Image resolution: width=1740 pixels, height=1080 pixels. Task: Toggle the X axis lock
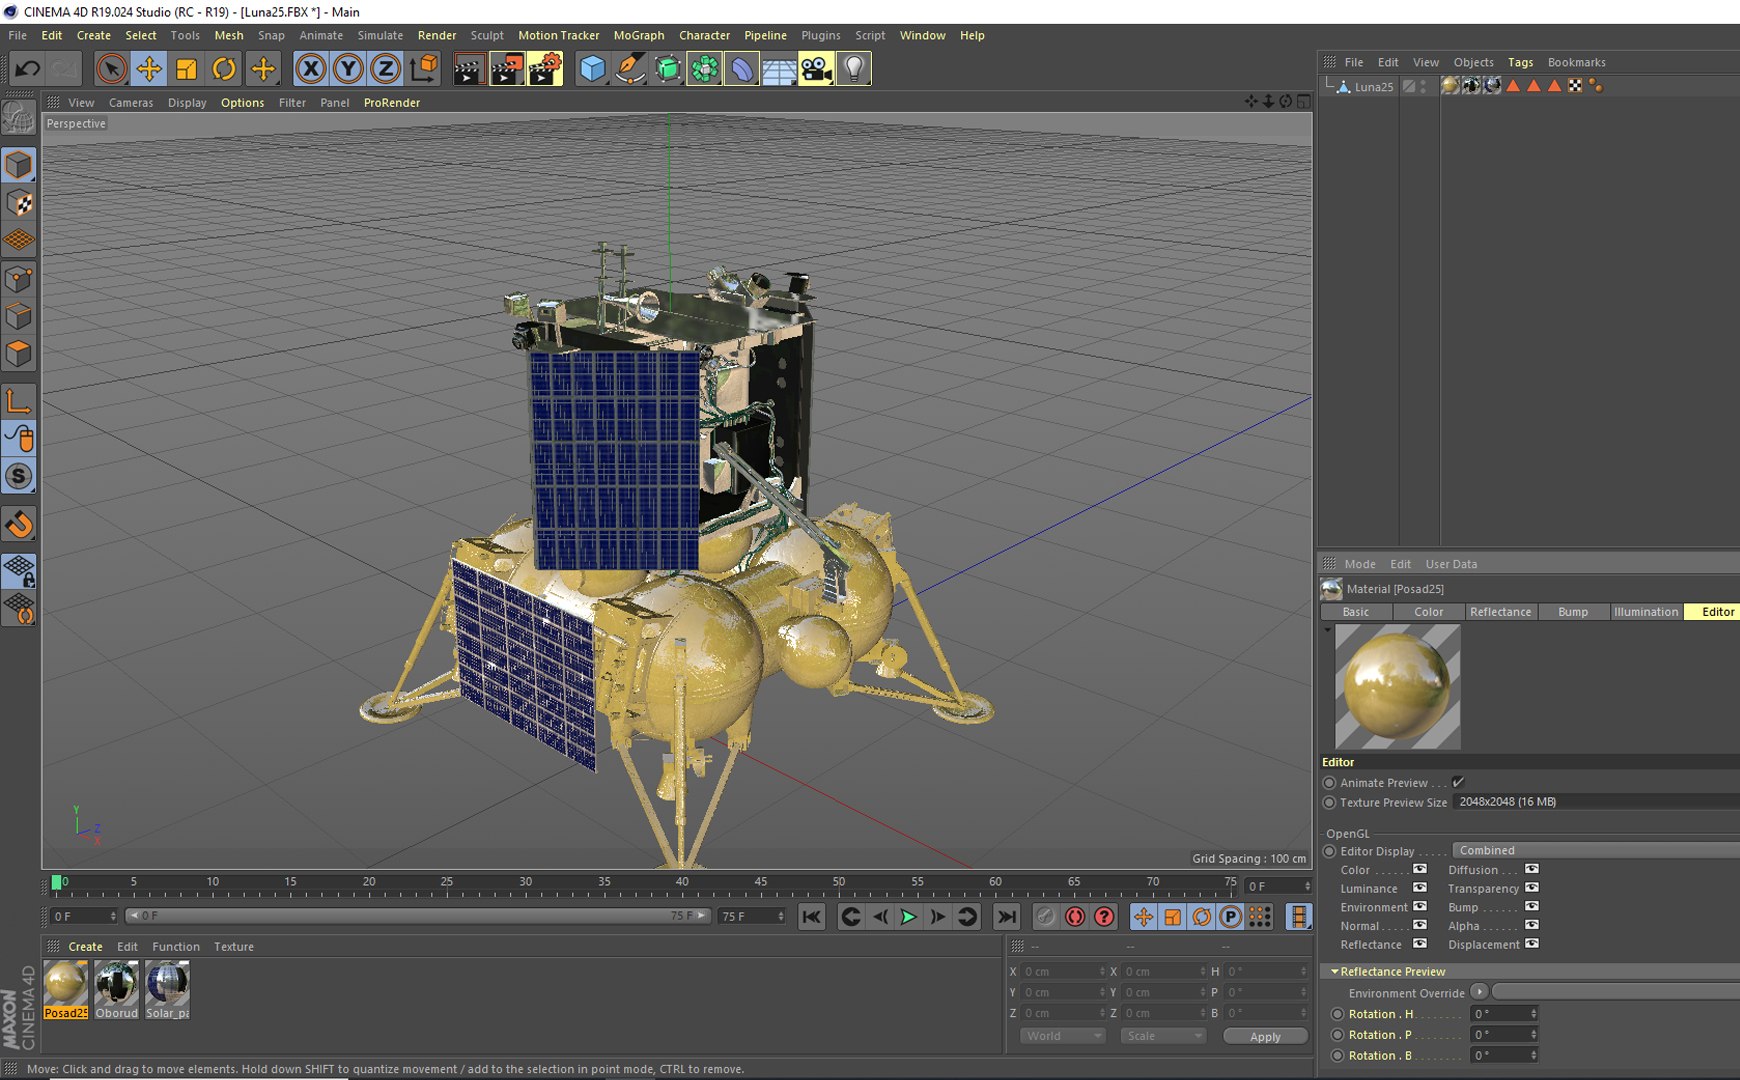click(x=311, y=69)
